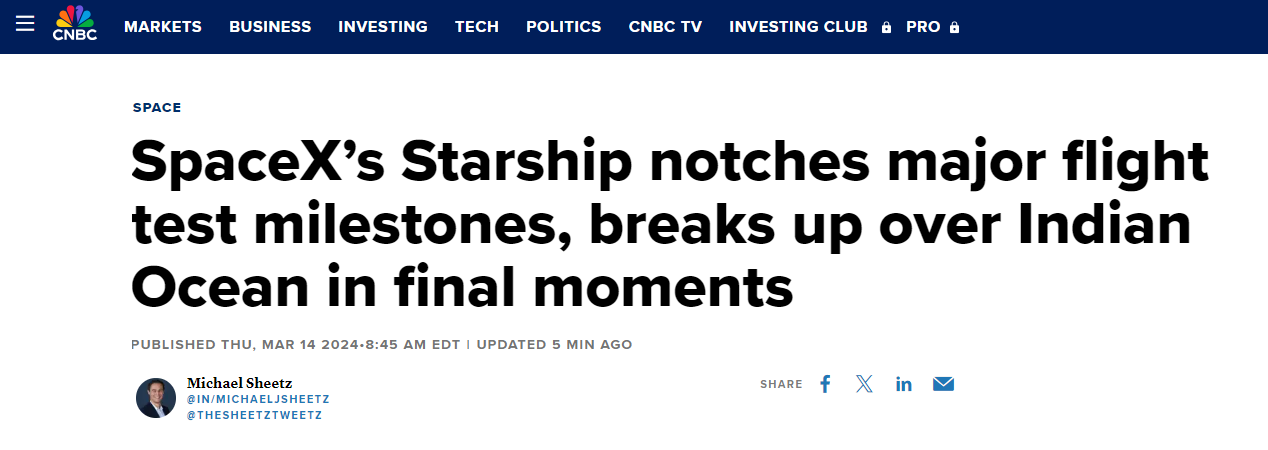The width and height of the screenshot is (1268, 450).
Task: Navigate to the Politics section
Action: point(564,27)
